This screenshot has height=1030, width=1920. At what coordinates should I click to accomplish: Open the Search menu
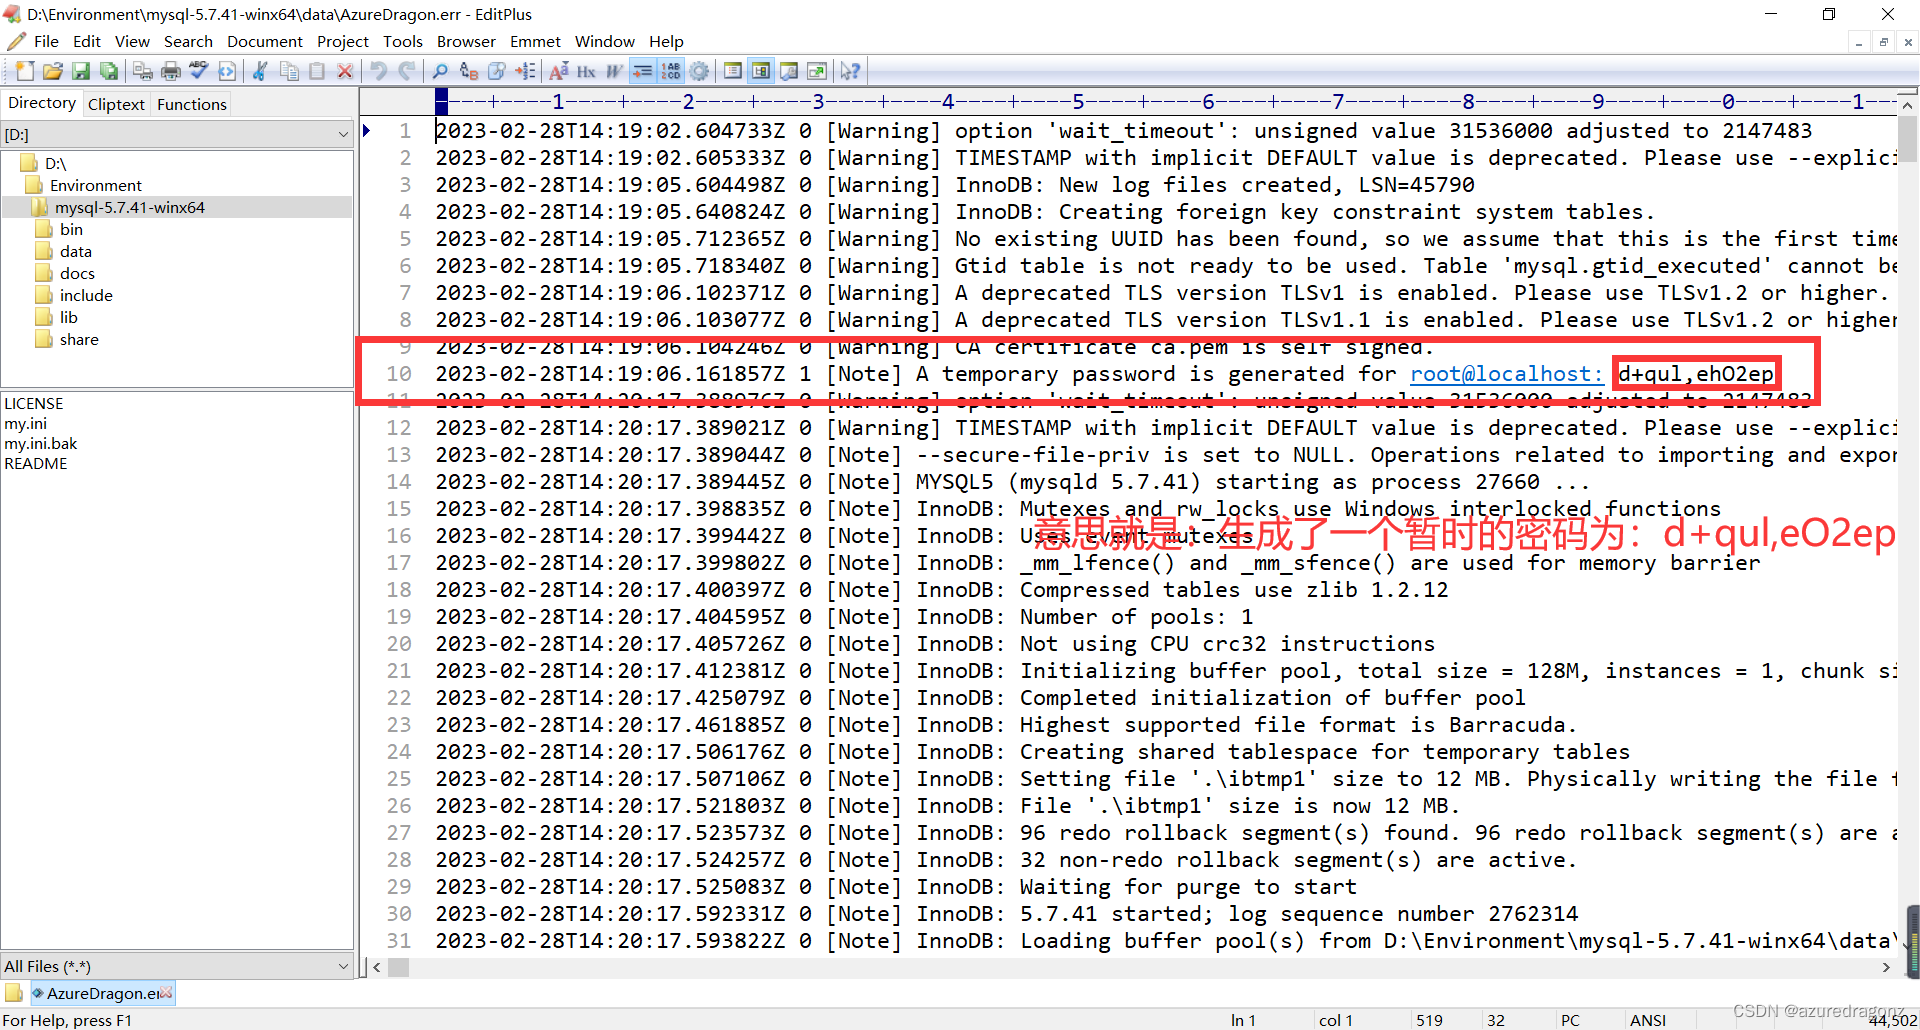point(188,41)
